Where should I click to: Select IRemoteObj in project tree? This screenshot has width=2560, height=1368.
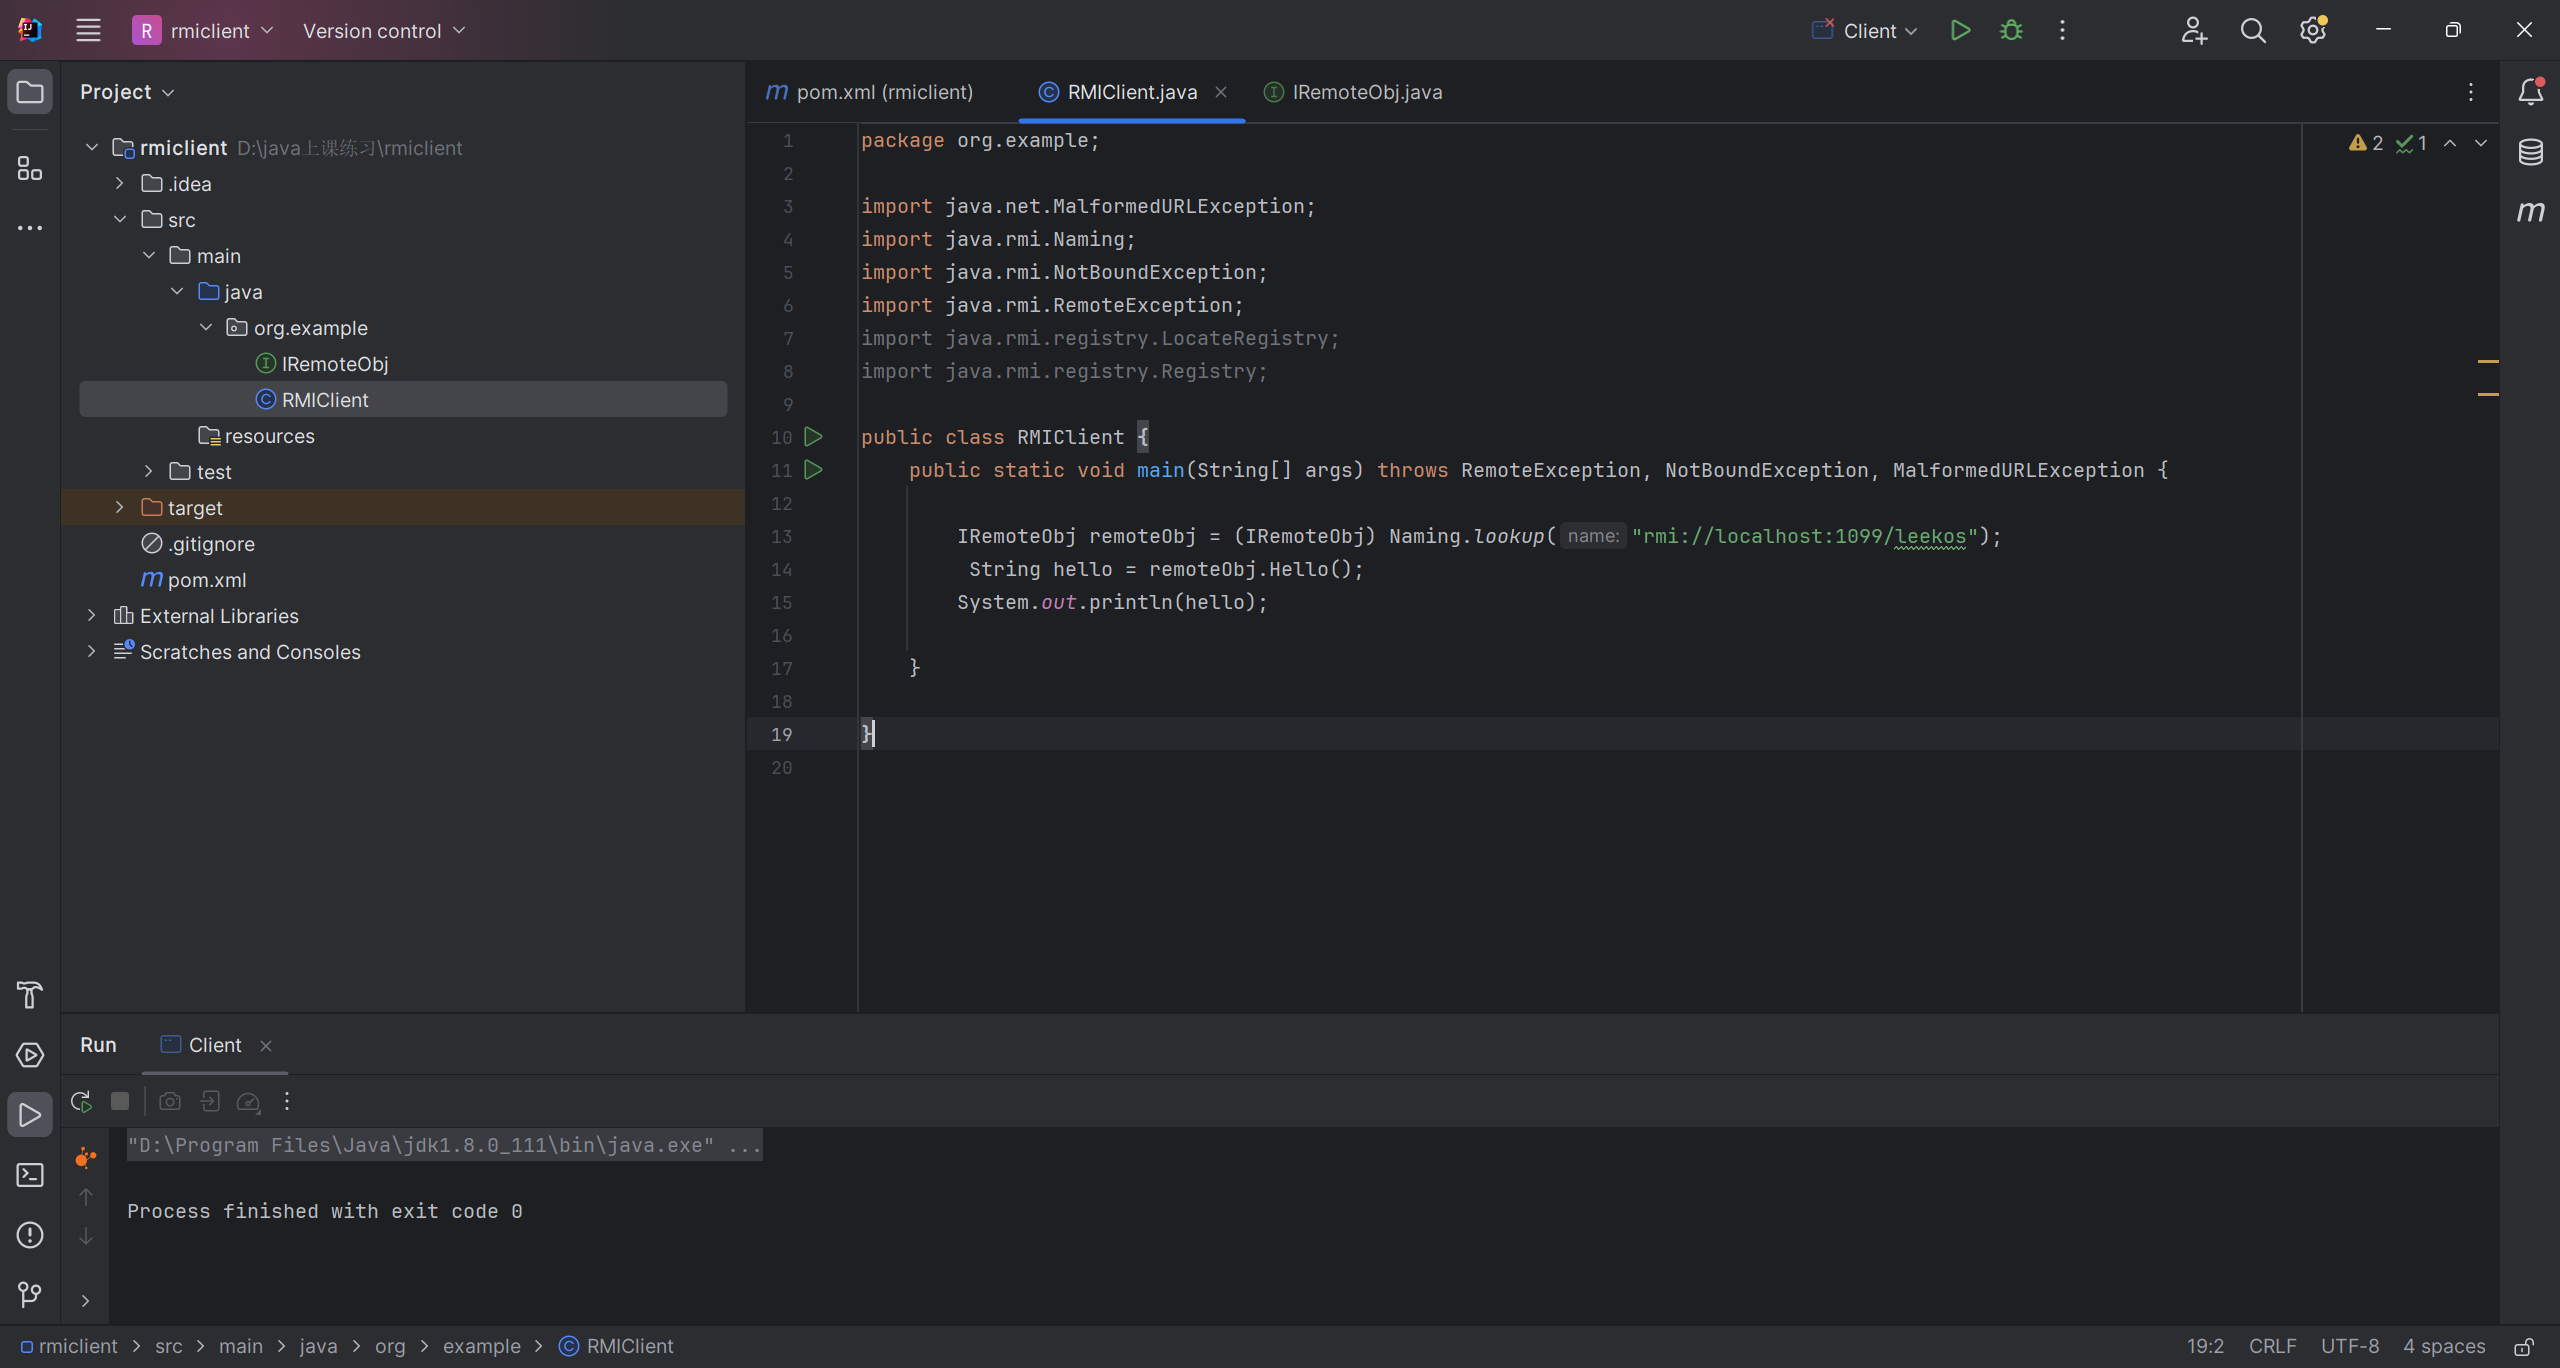pos(322,364)
